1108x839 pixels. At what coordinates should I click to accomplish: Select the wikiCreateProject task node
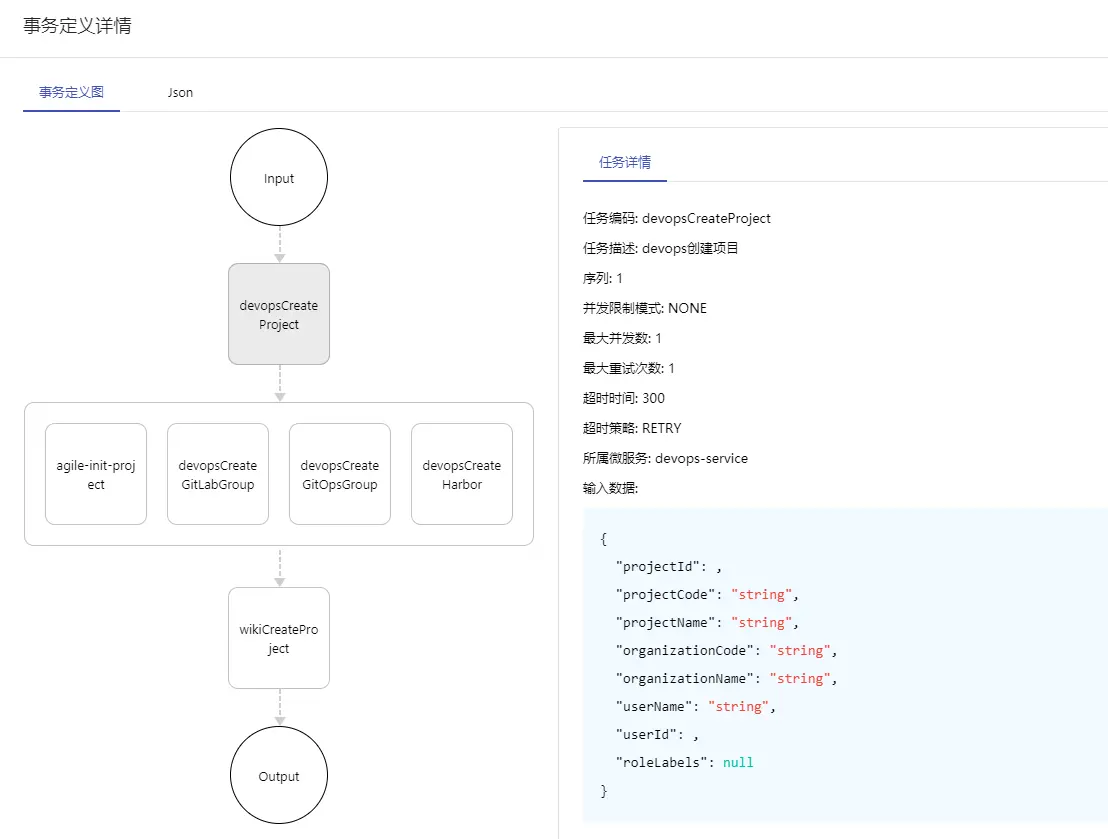click(x=279, y=638)
